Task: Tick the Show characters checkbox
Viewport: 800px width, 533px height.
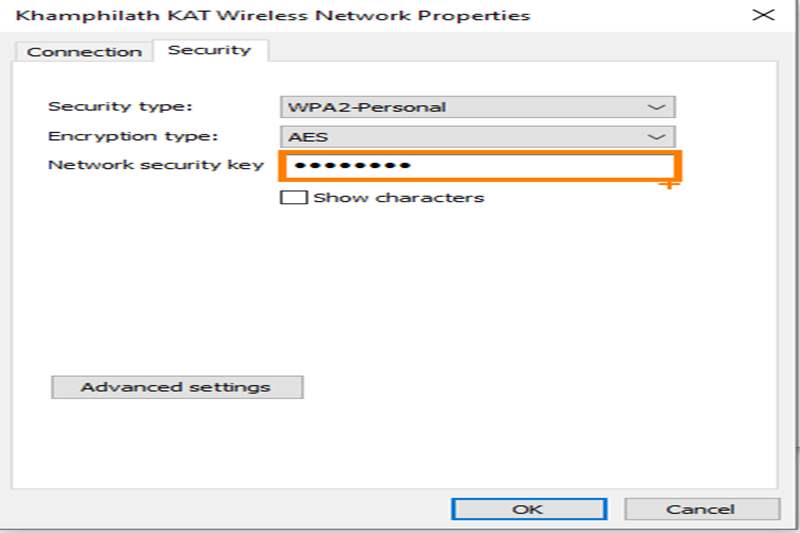Action: (x=294, y=197)
